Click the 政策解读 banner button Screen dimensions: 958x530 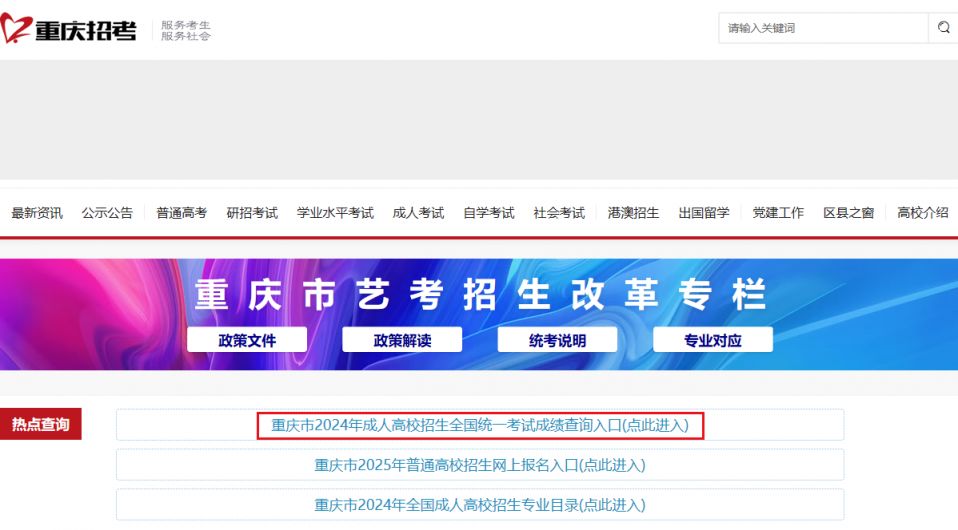tap(402, 340)
